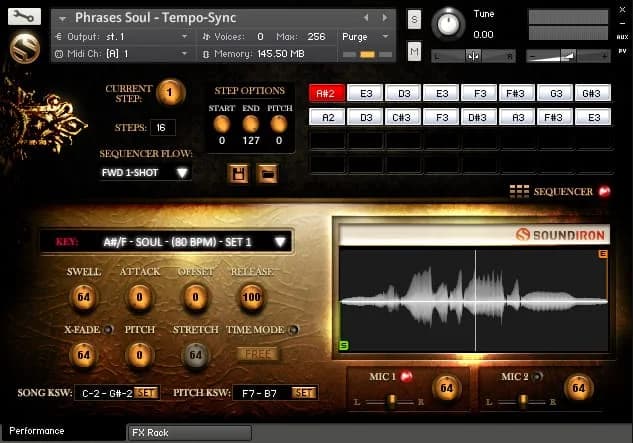The width and height of the screenshot is (633, 443).
Task: Enable the MIC 2 toggle LED
Action: (539, 377)
